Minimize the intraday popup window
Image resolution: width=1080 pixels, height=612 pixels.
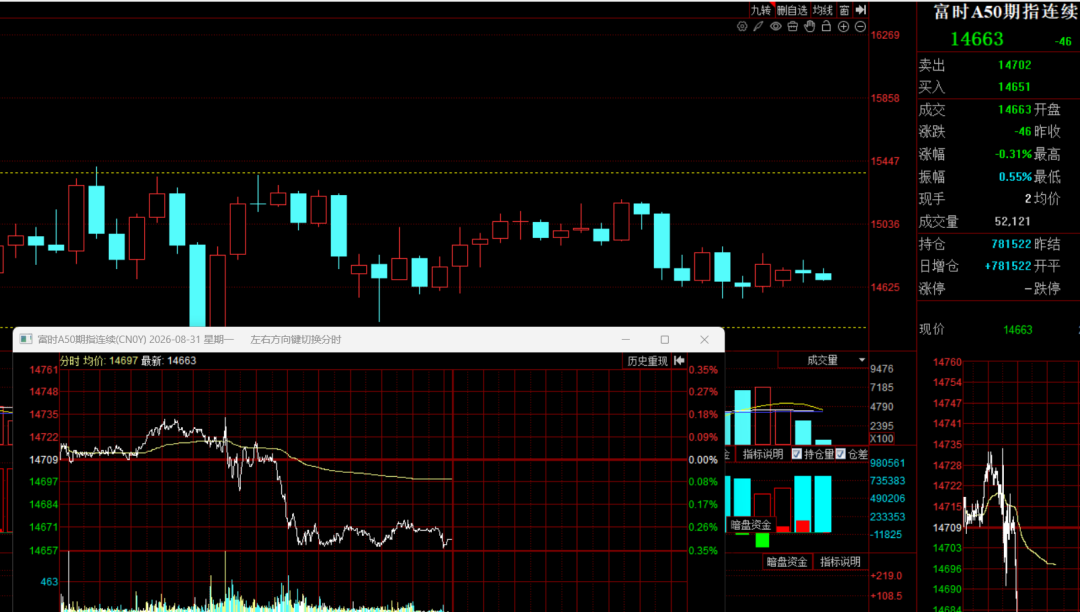tap(625, 339)
